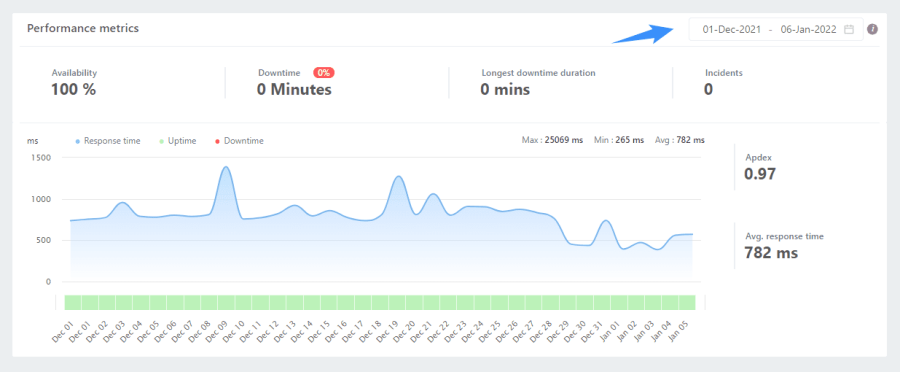Click the Dec 09 x-axis label
The height and width of the screenshot is (372, 900).
[215, 331]
